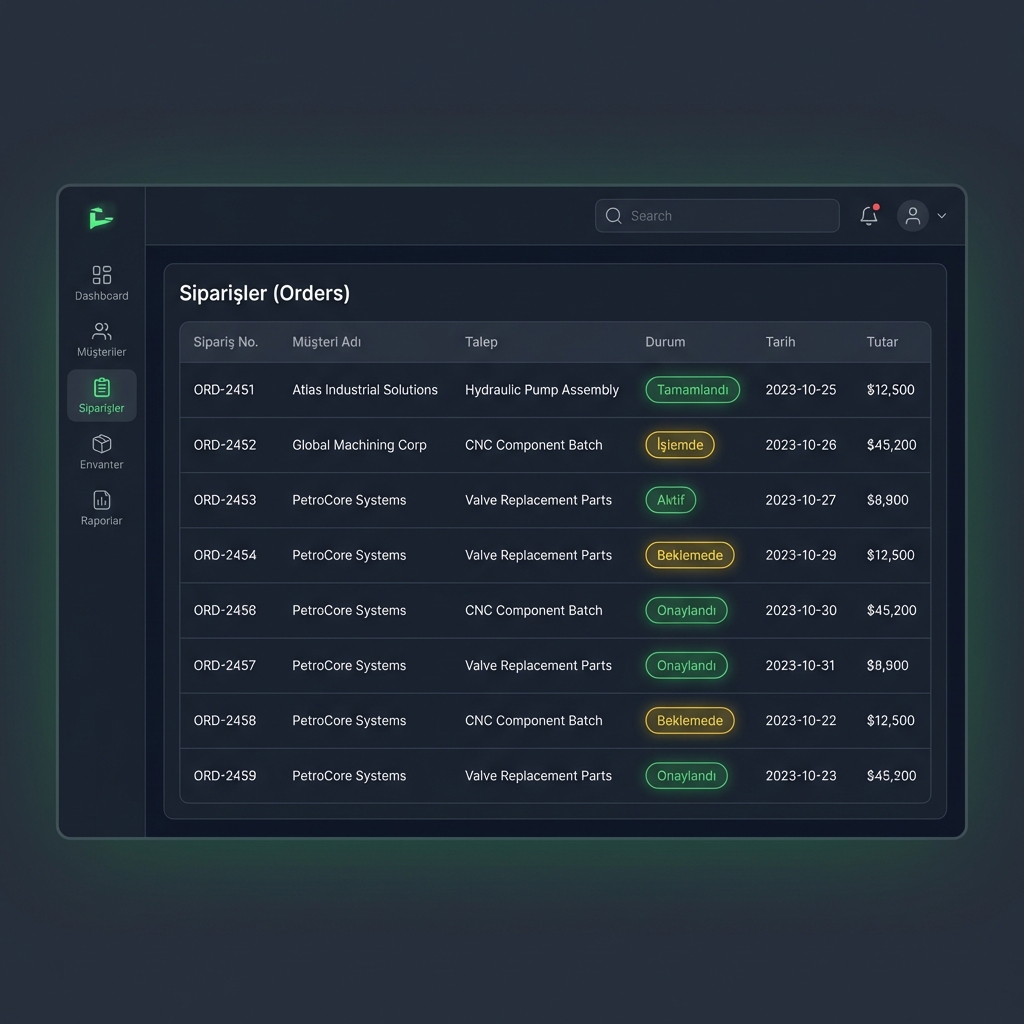Open the Müşteriler people icon

(x=102, y=331)
